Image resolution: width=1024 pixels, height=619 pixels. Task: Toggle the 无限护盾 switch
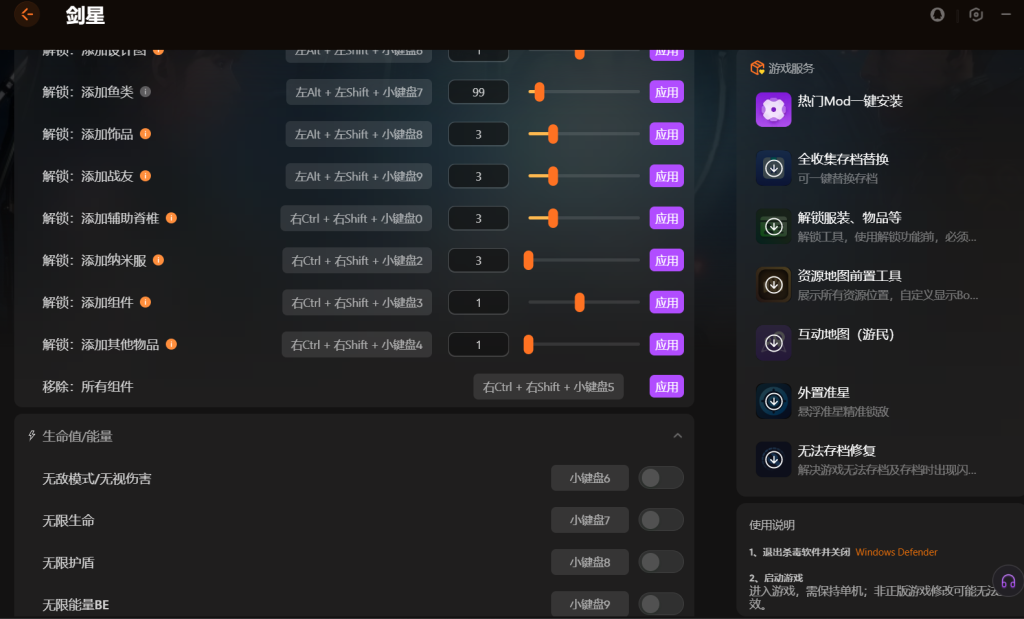[660, 562]
